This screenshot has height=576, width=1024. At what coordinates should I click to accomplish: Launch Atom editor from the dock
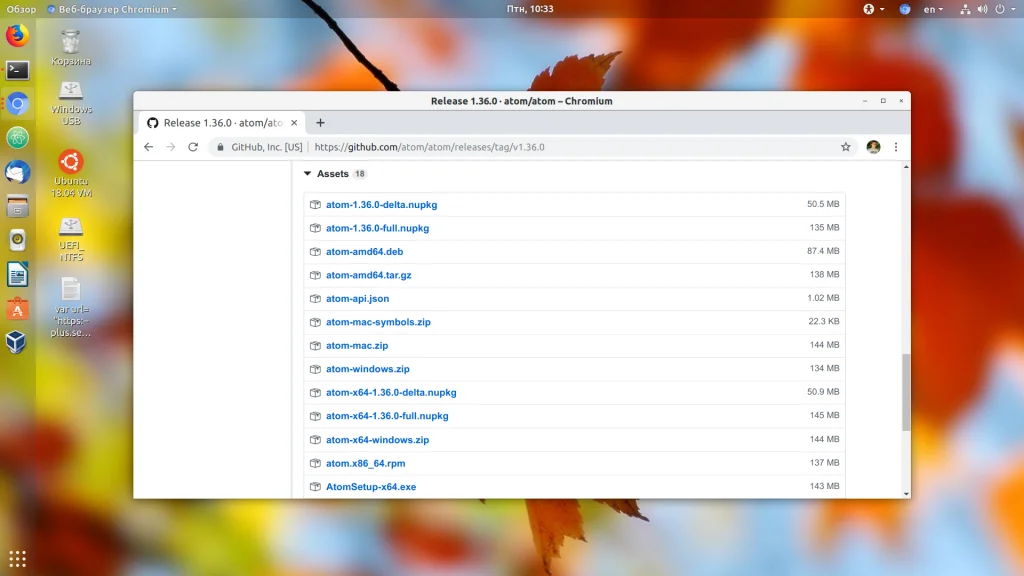[x=18, y=138]
